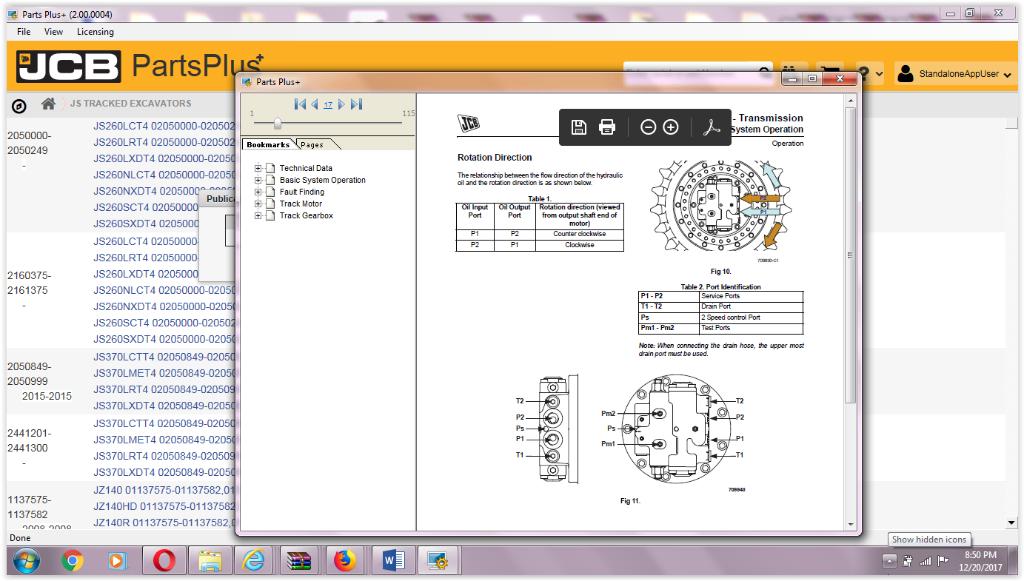Select Fault Finding bookmark label
1024x581 pixels.
[302, 192]
